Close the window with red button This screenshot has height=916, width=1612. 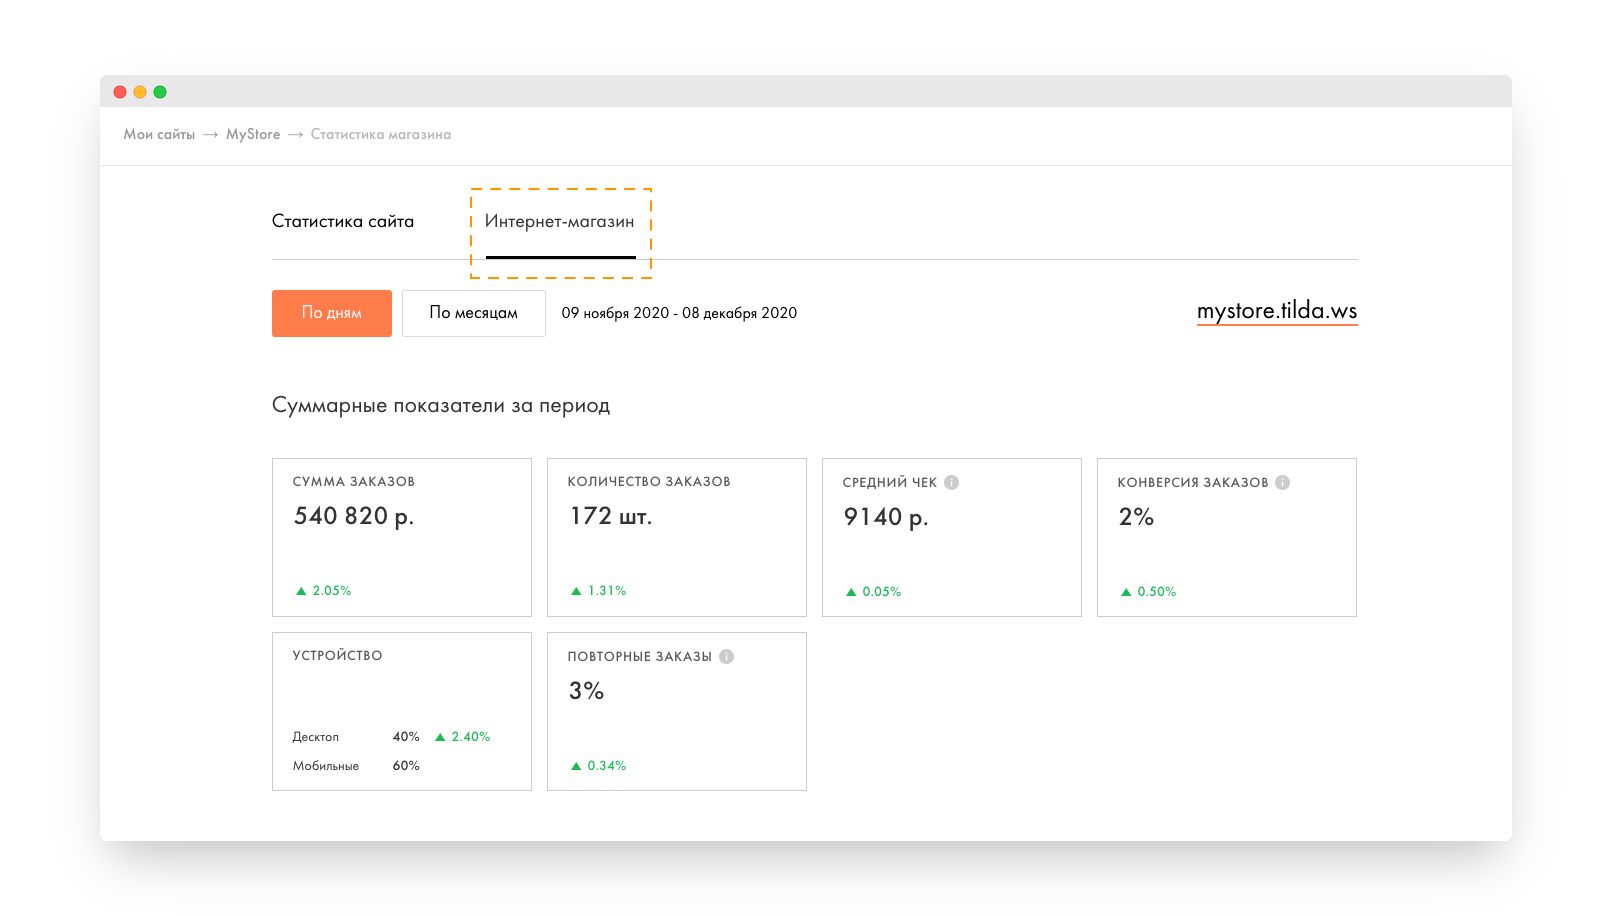120,92
